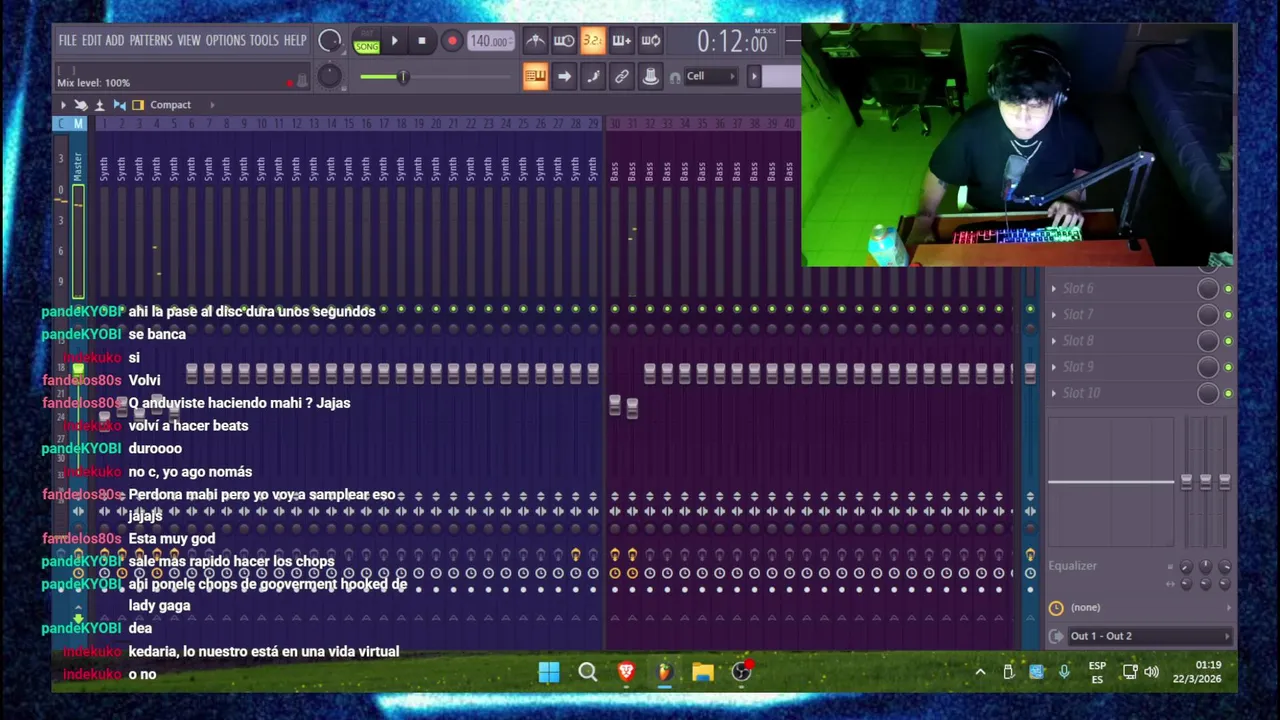The height and width of the screenshot is (720, 1280).
Task: Expand the arrow after Compact
Action: pos(211,105)
